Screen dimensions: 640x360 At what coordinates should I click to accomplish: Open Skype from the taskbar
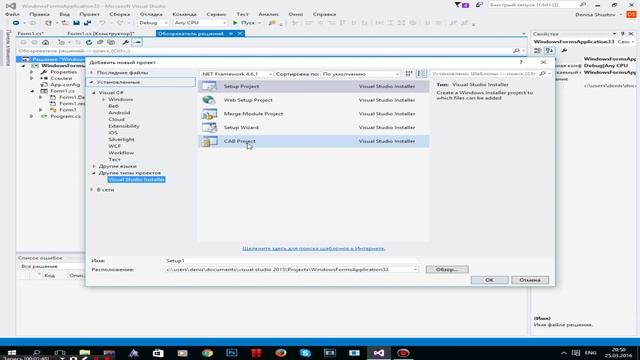click(x=305, y=353)
